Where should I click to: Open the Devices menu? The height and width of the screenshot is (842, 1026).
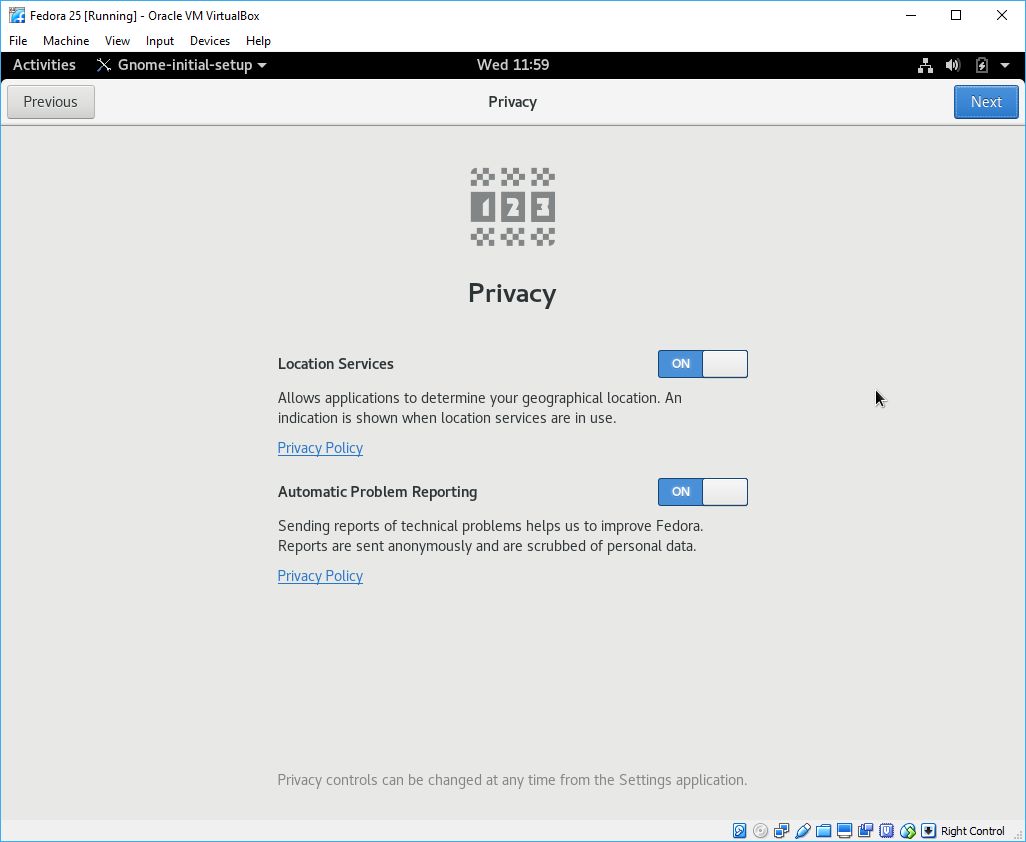coord(209,41)
